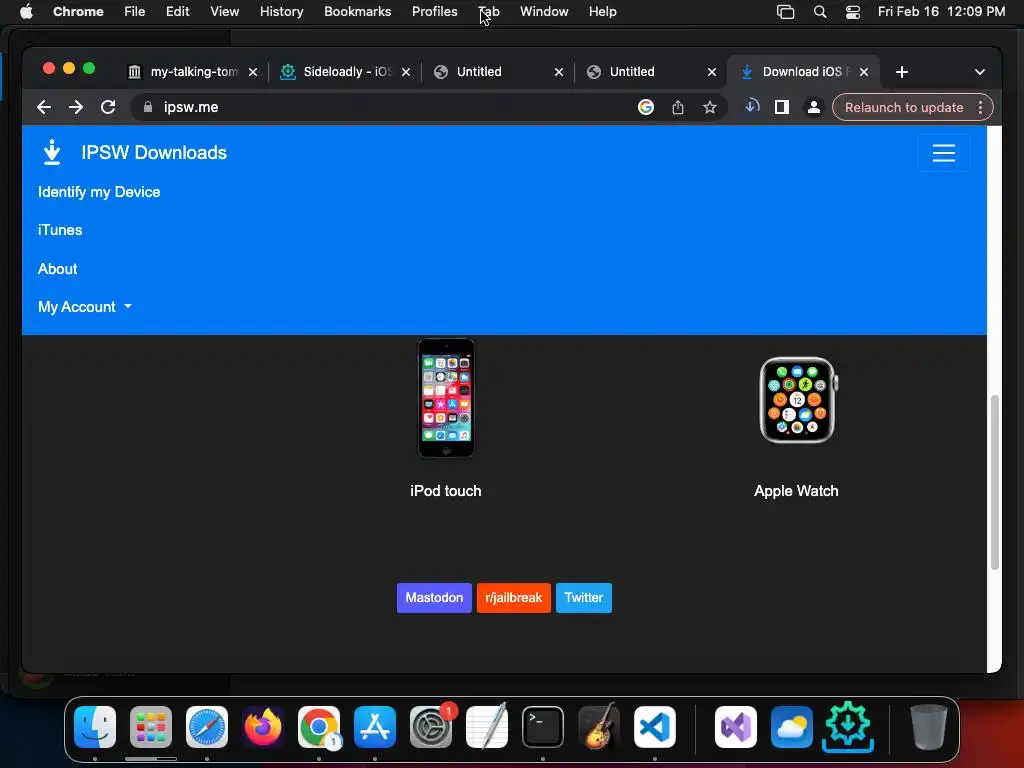Viewport: 1024px width, 768px height.
Task: Open the View menu
Action: [x=224, y=11]
